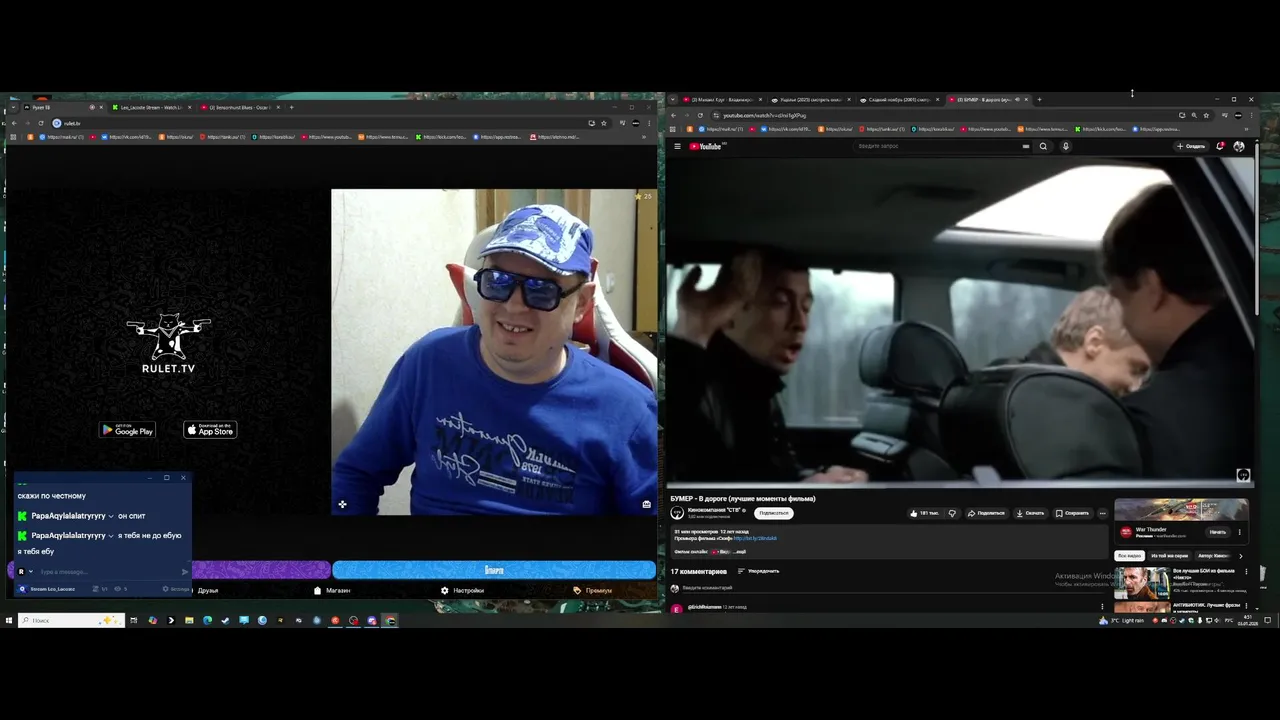1280x720 pixels.
Task: Subscribe via Подписаться button
Action: [x=774, y=513]
